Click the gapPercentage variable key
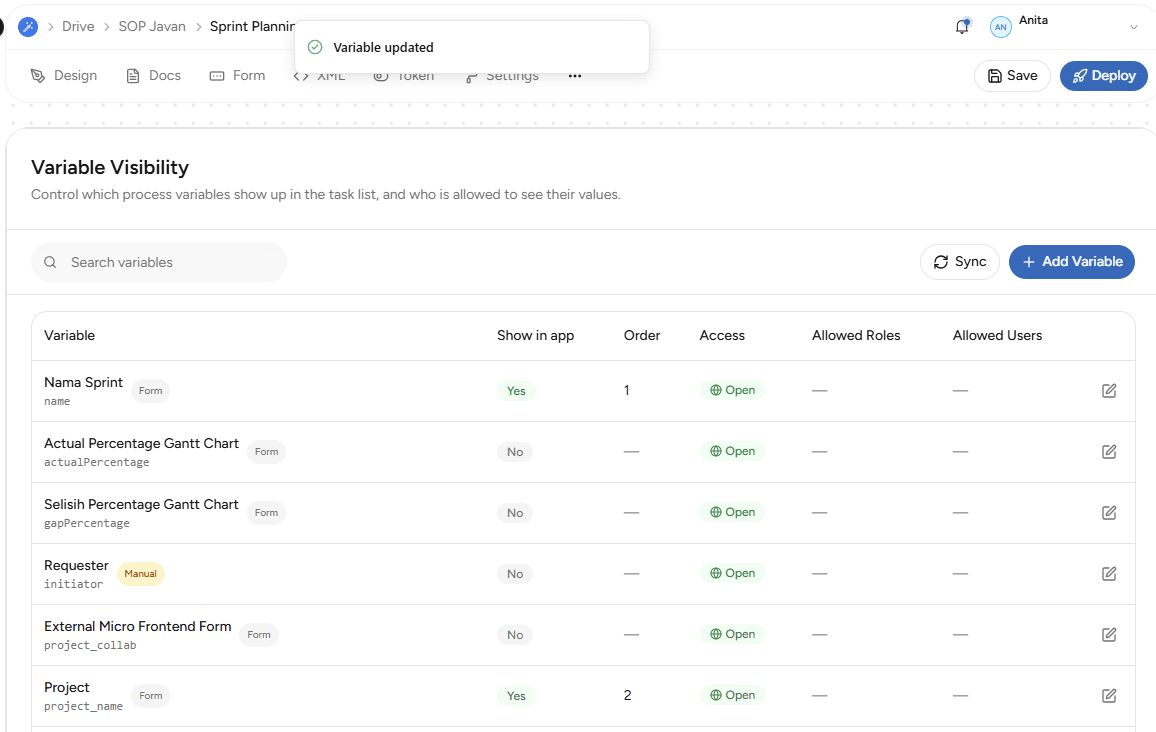Screen dimensions: 1156x732 point(87,523)
